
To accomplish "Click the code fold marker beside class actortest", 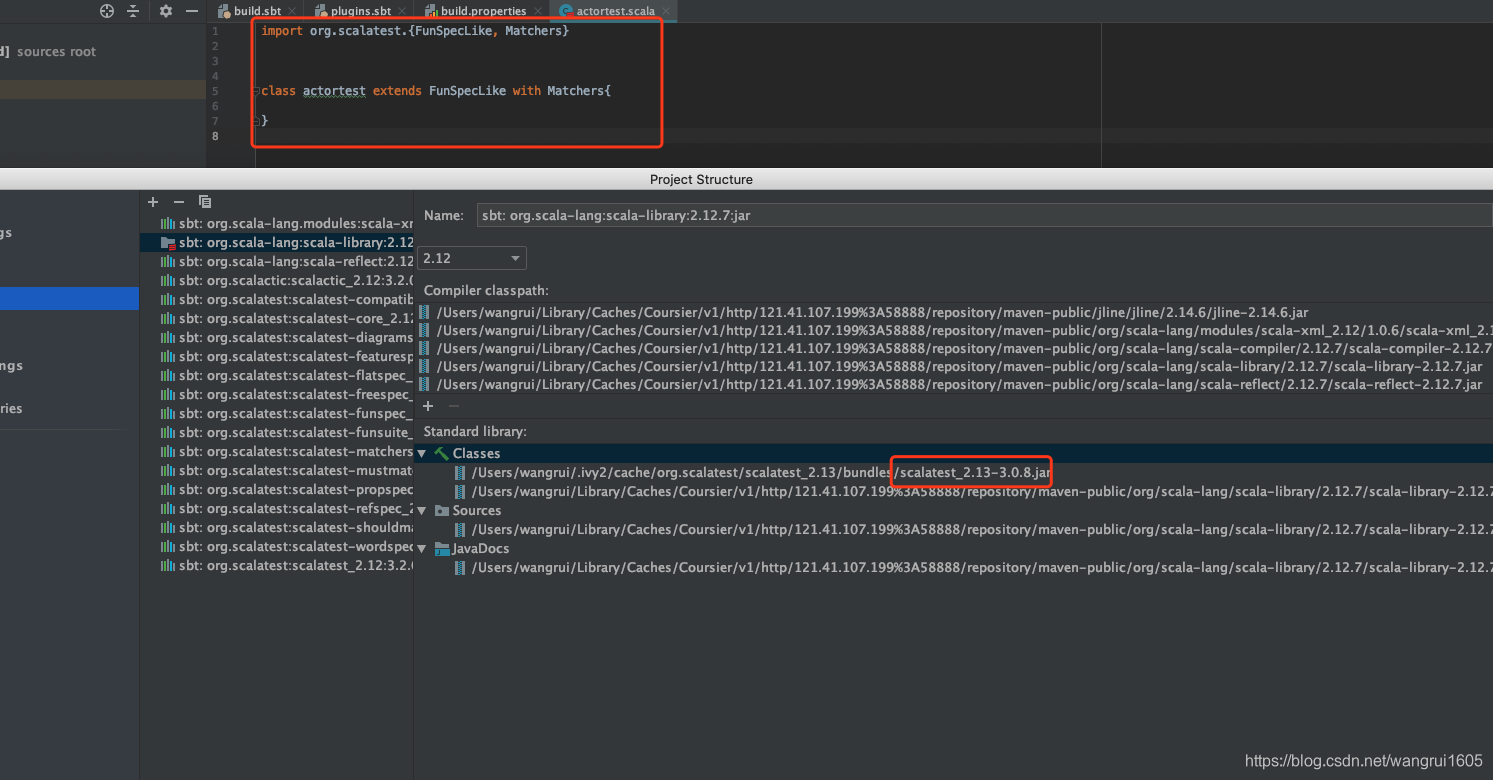I will 256,91.
